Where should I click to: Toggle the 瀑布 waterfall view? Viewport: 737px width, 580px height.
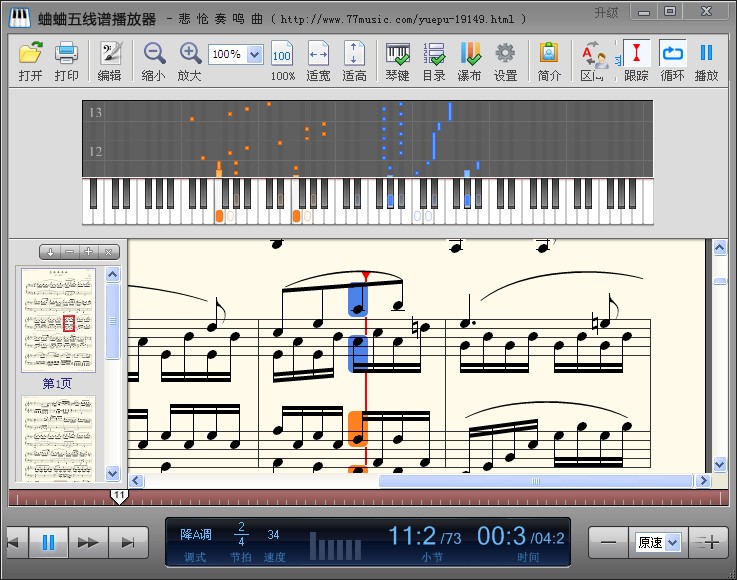[x=469, y=59]
